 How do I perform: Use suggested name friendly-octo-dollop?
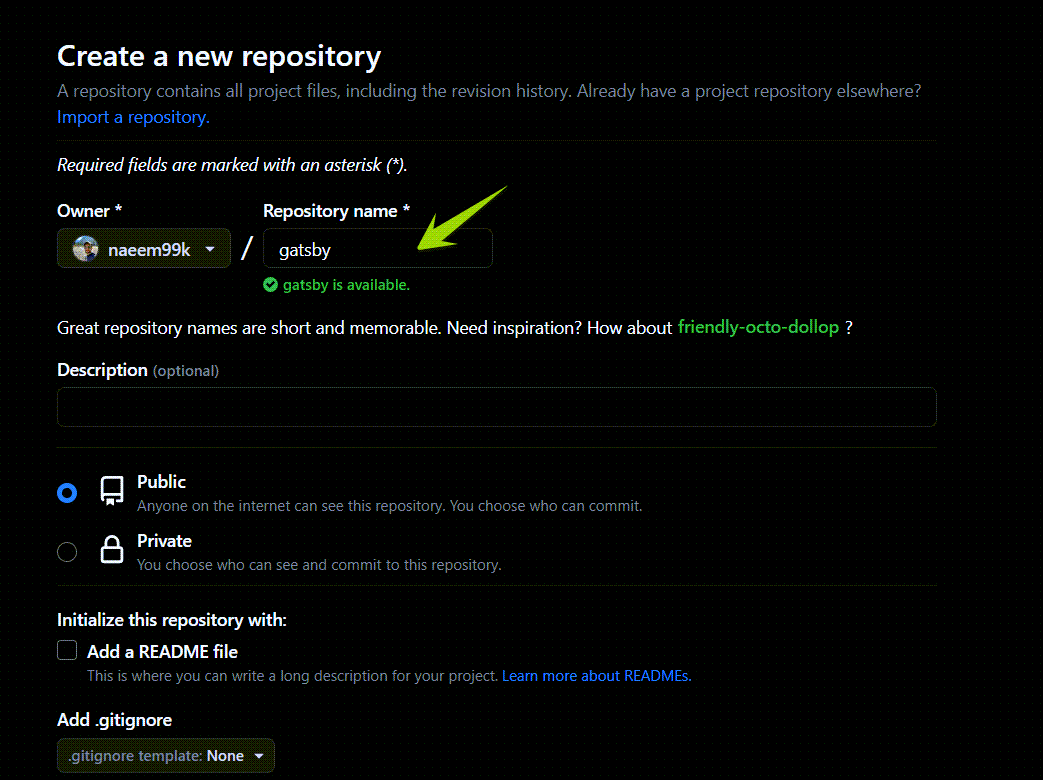click(x=758, y=327)
